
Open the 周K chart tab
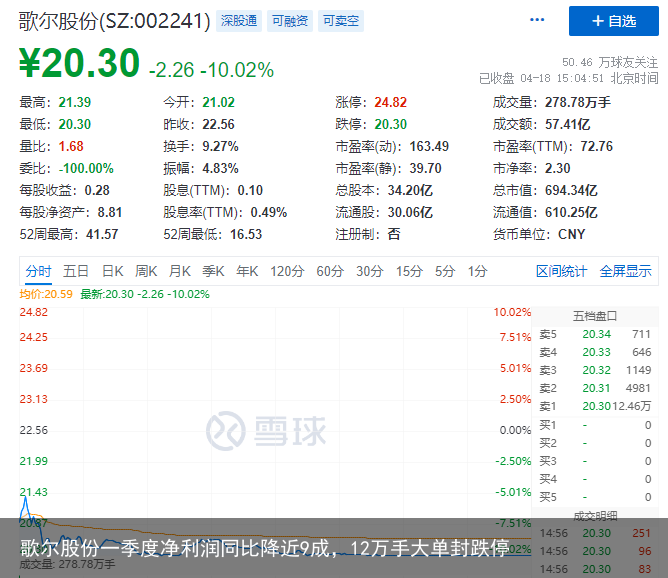point(146,271)
